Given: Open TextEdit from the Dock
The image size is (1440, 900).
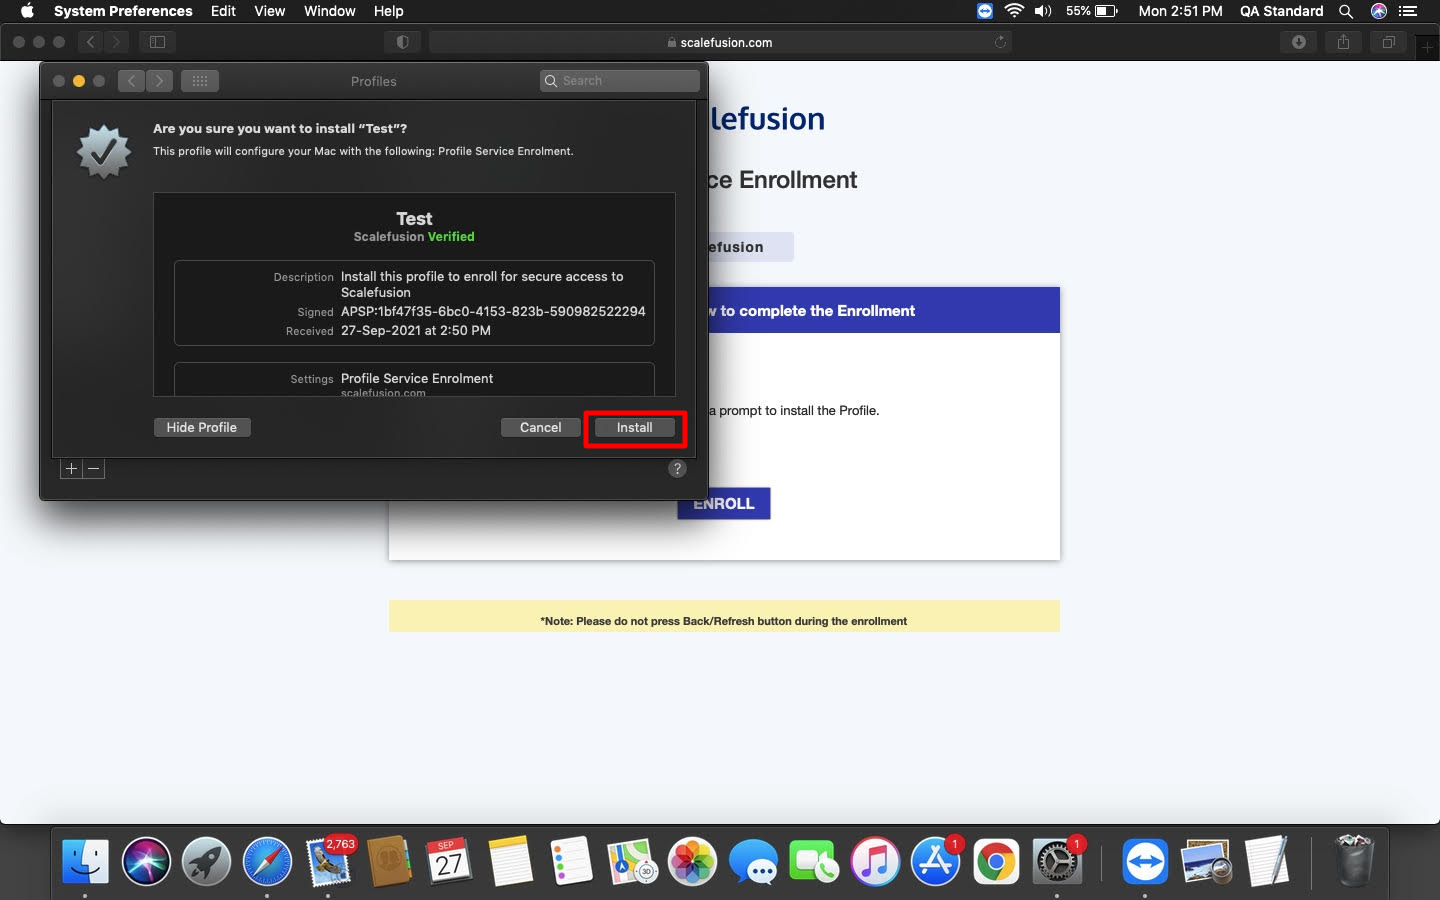Looking at the screenshot, I should 1267,861.
